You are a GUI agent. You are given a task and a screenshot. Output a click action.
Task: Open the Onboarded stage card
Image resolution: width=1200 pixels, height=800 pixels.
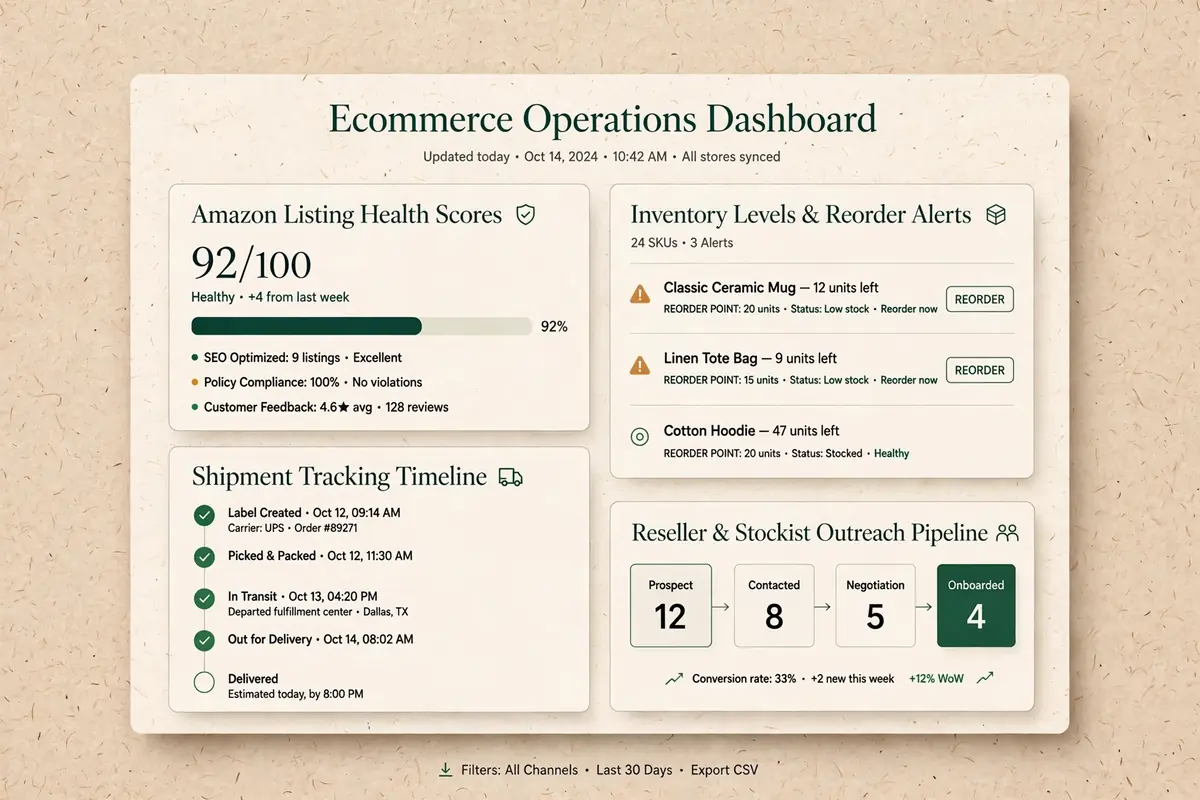click(x=976, y=605)
